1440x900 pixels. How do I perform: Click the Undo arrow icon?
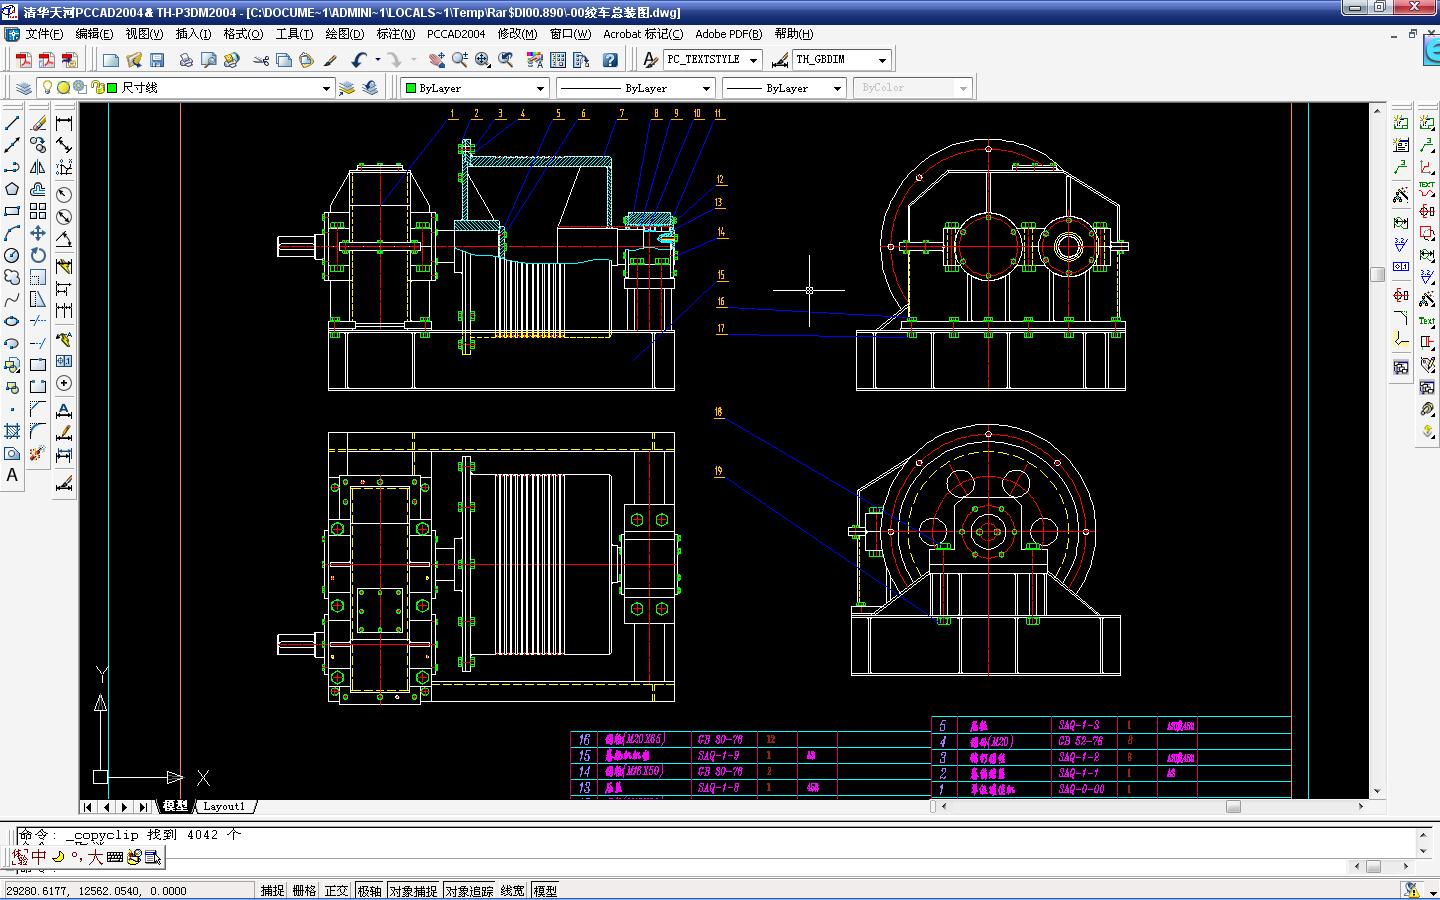[358, 60]
